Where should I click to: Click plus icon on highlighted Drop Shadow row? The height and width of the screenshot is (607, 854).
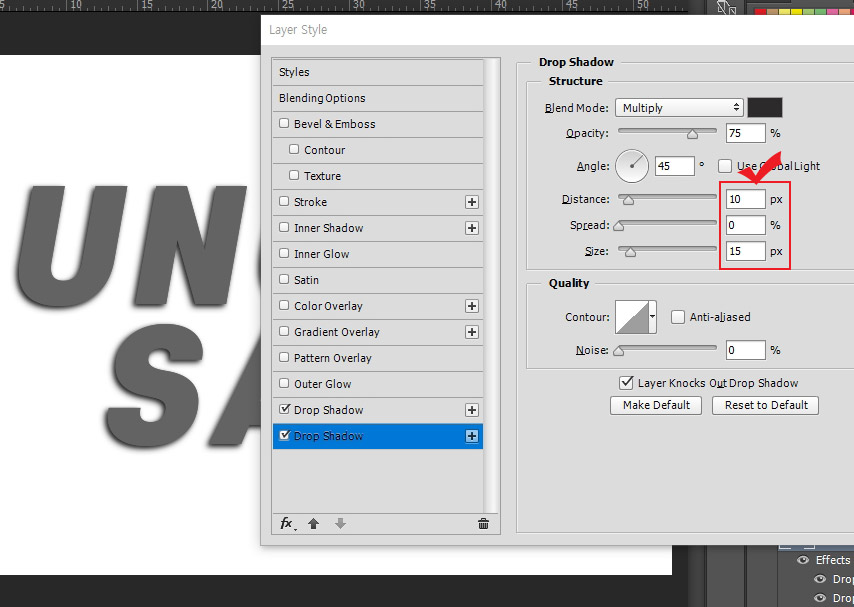pyautogui.click(x=472, y=436)
